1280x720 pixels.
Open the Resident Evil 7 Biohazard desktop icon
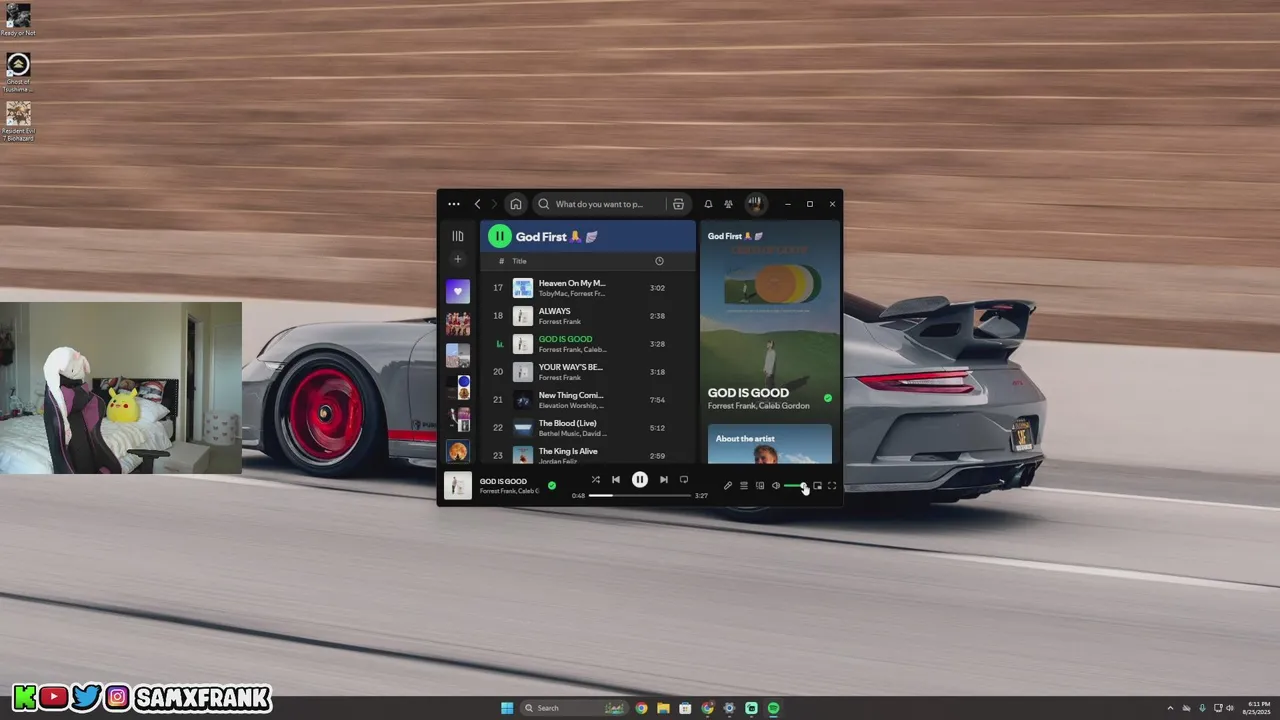(x=18, y=121)
